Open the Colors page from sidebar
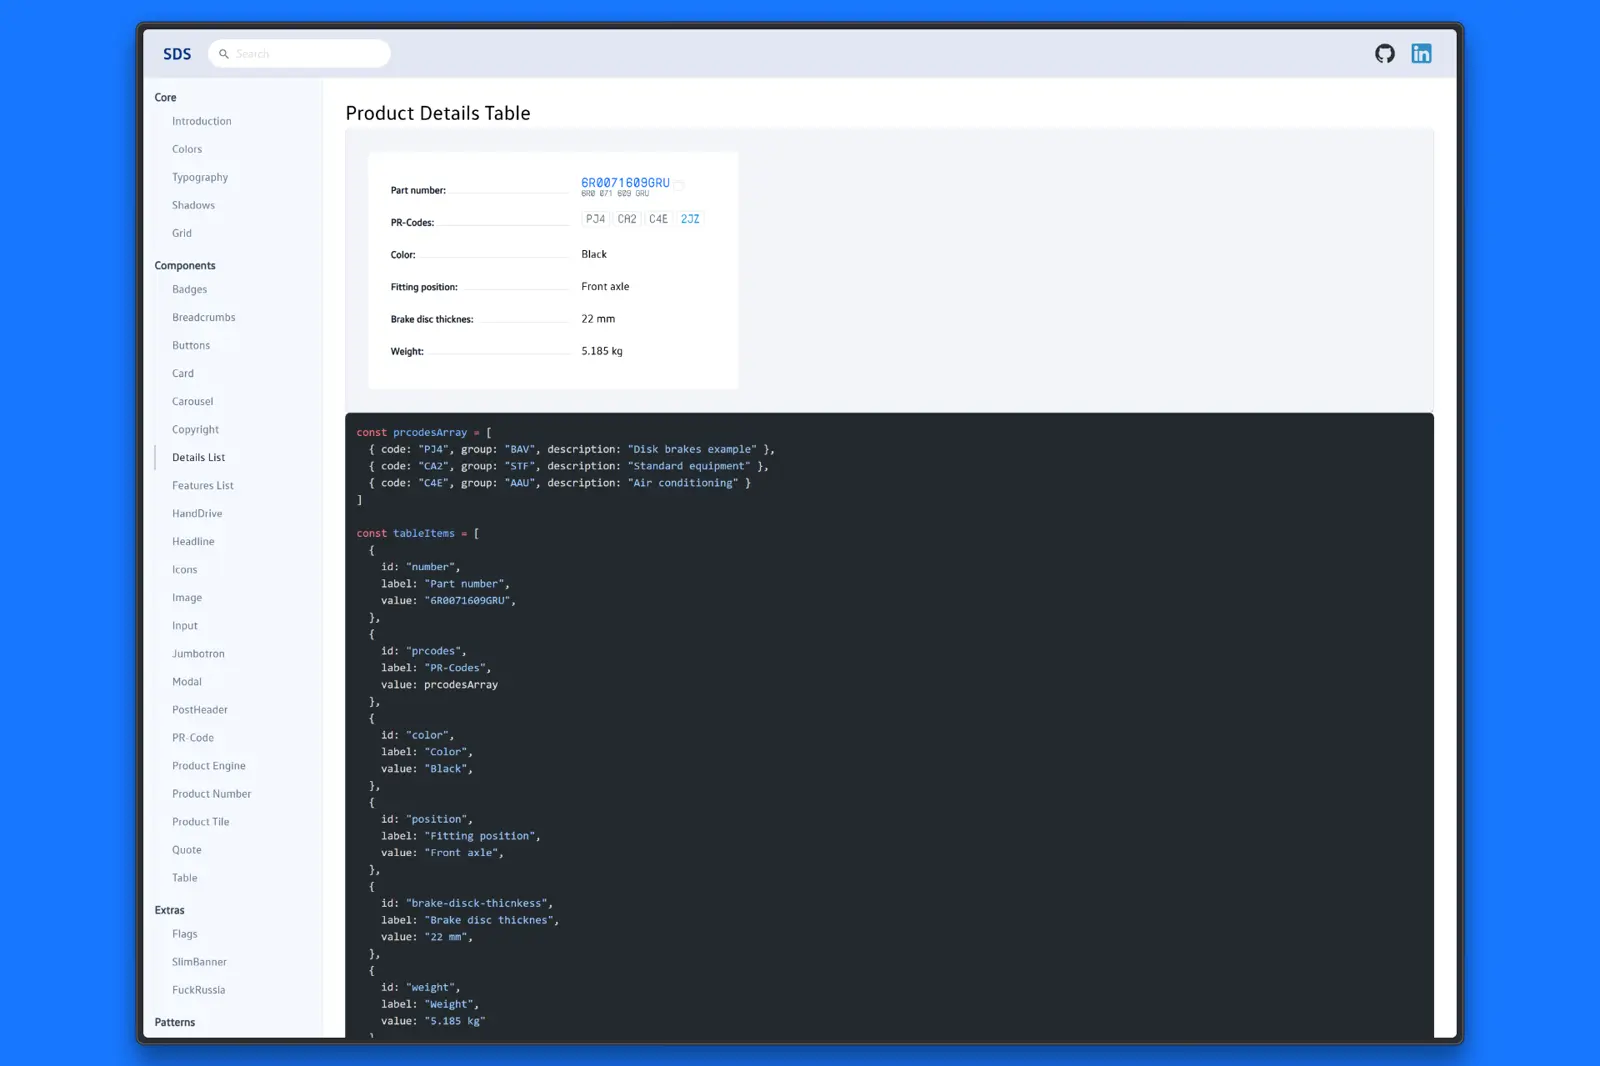 pyautogui.click(x=186, y=149)
